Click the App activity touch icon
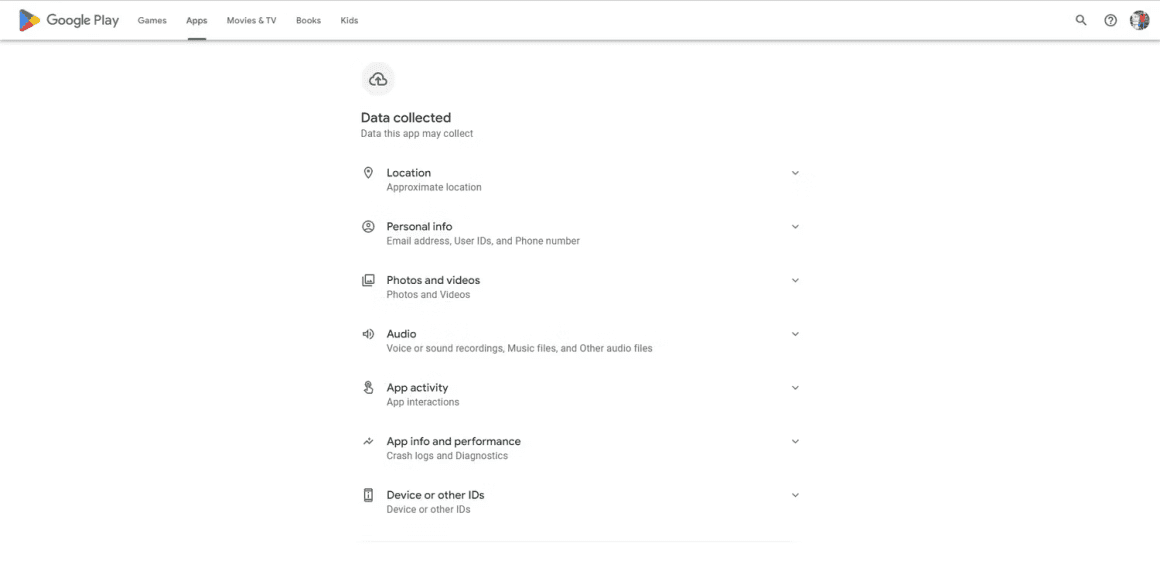 368,388
